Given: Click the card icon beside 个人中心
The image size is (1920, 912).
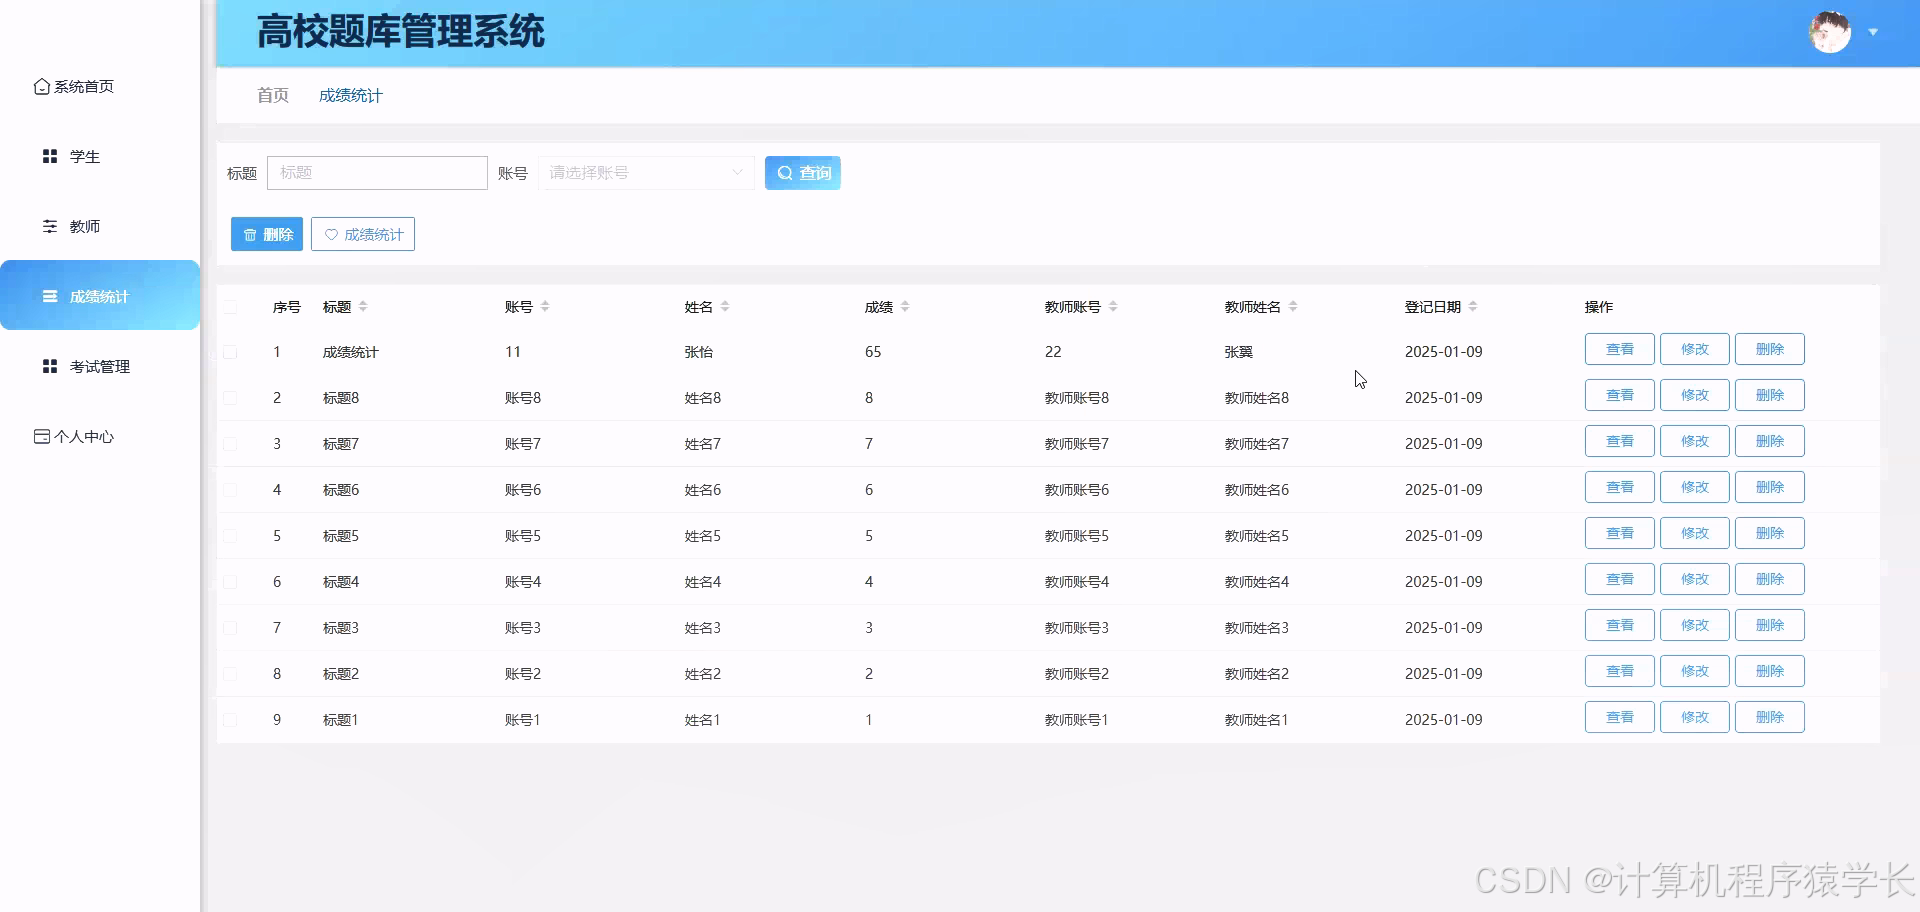Looking at the screenshot, I should (x=42, y=436).
